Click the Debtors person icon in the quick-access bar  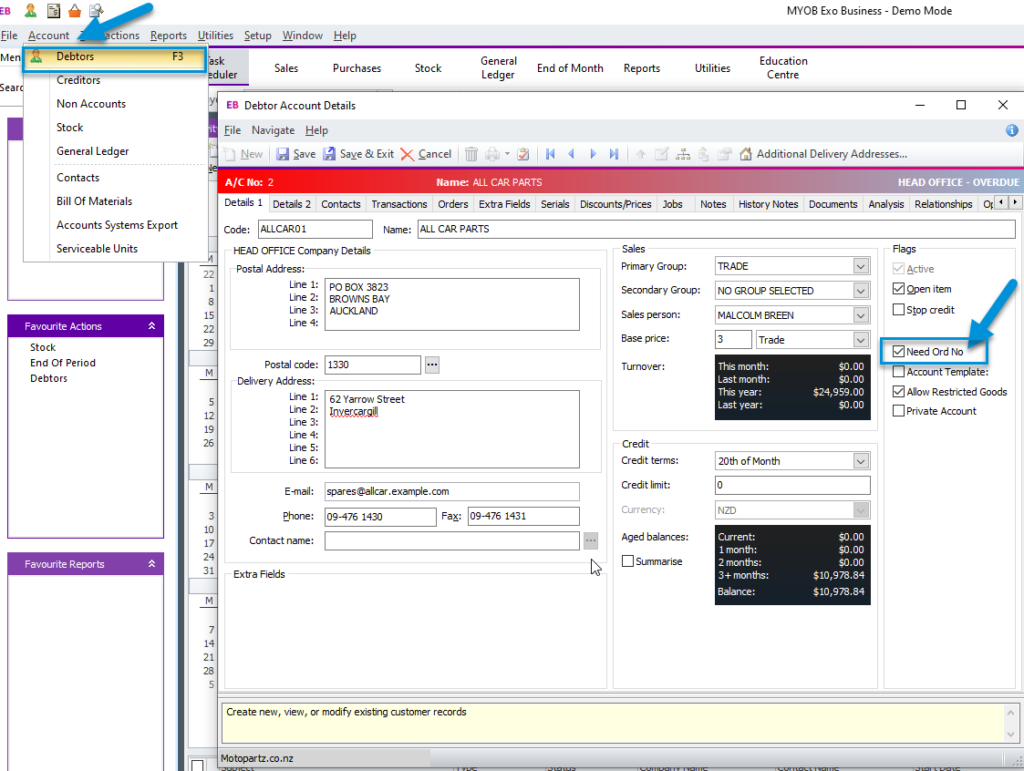point(30,10)
